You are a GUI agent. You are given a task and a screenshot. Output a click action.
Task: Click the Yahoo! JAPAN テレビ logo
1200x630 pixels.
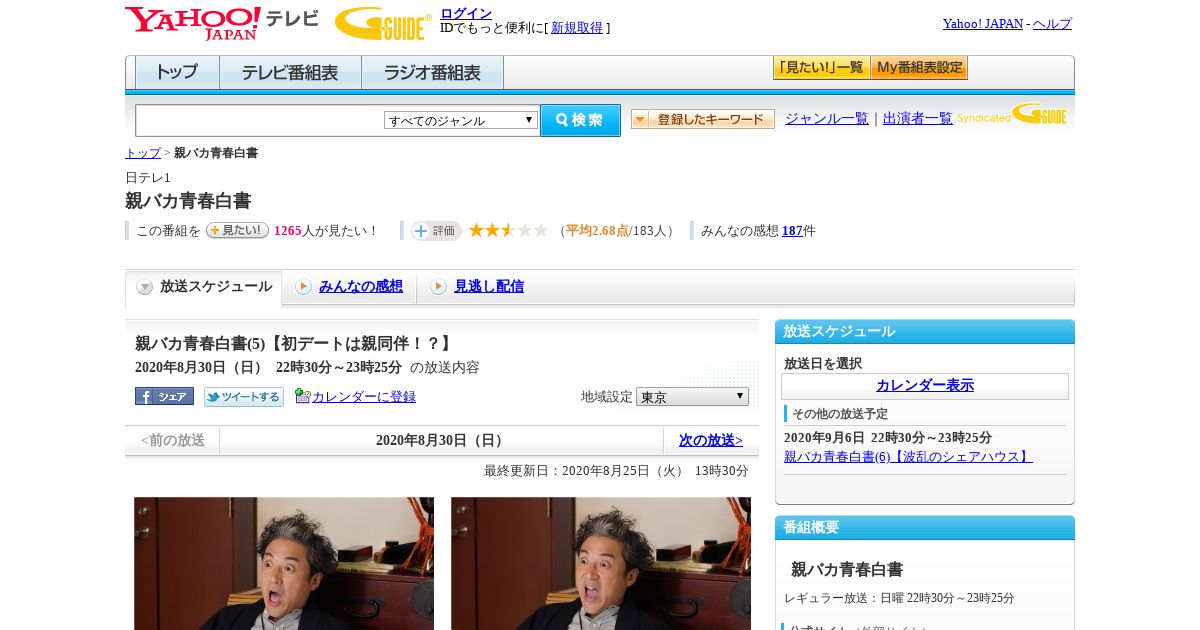pos(222,23)
